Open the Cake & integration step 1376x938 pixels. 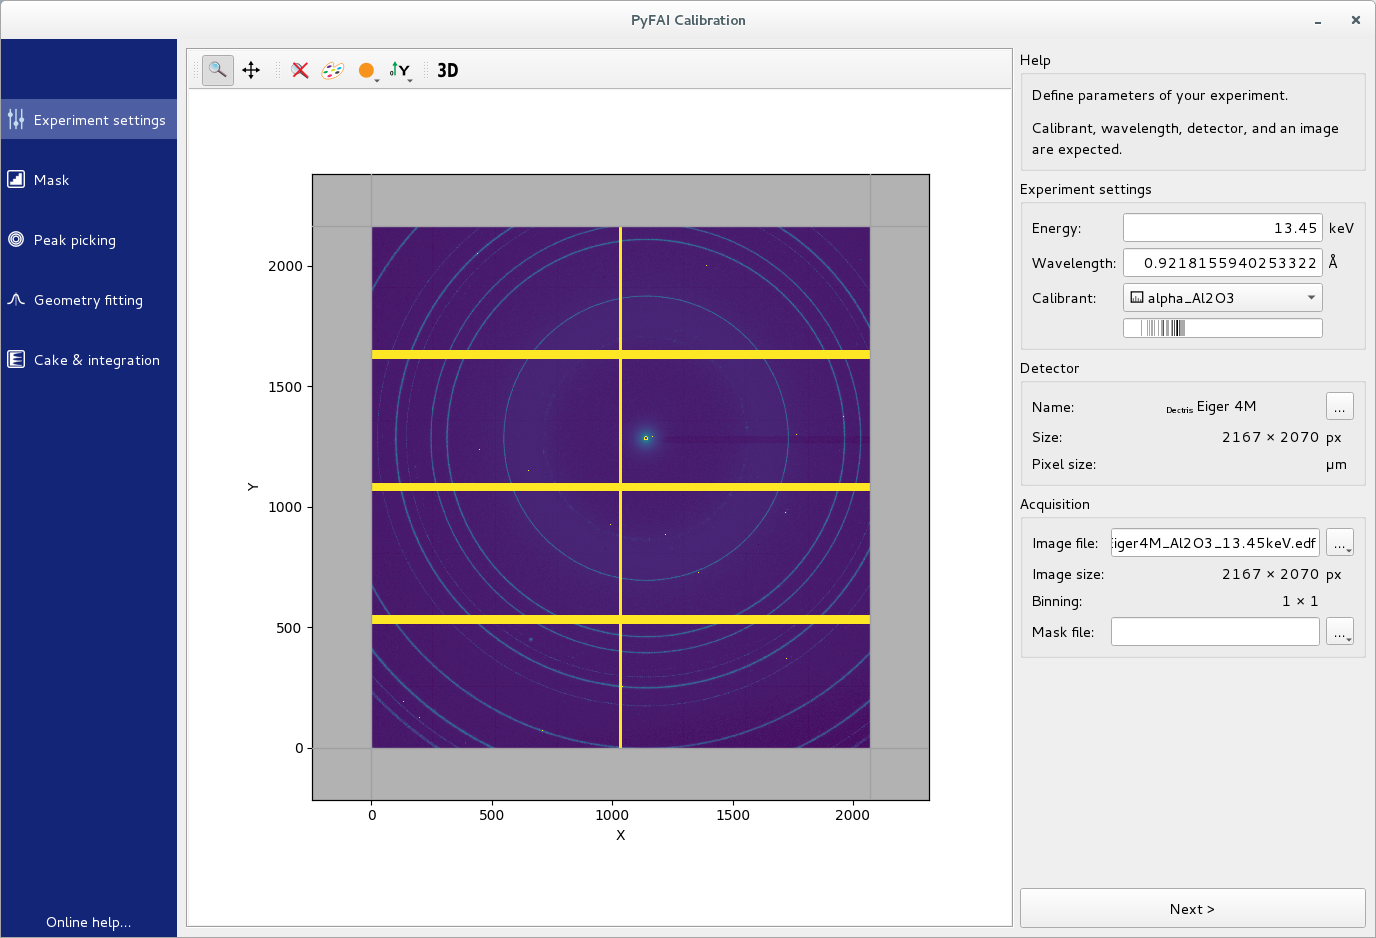coord(96,360)
